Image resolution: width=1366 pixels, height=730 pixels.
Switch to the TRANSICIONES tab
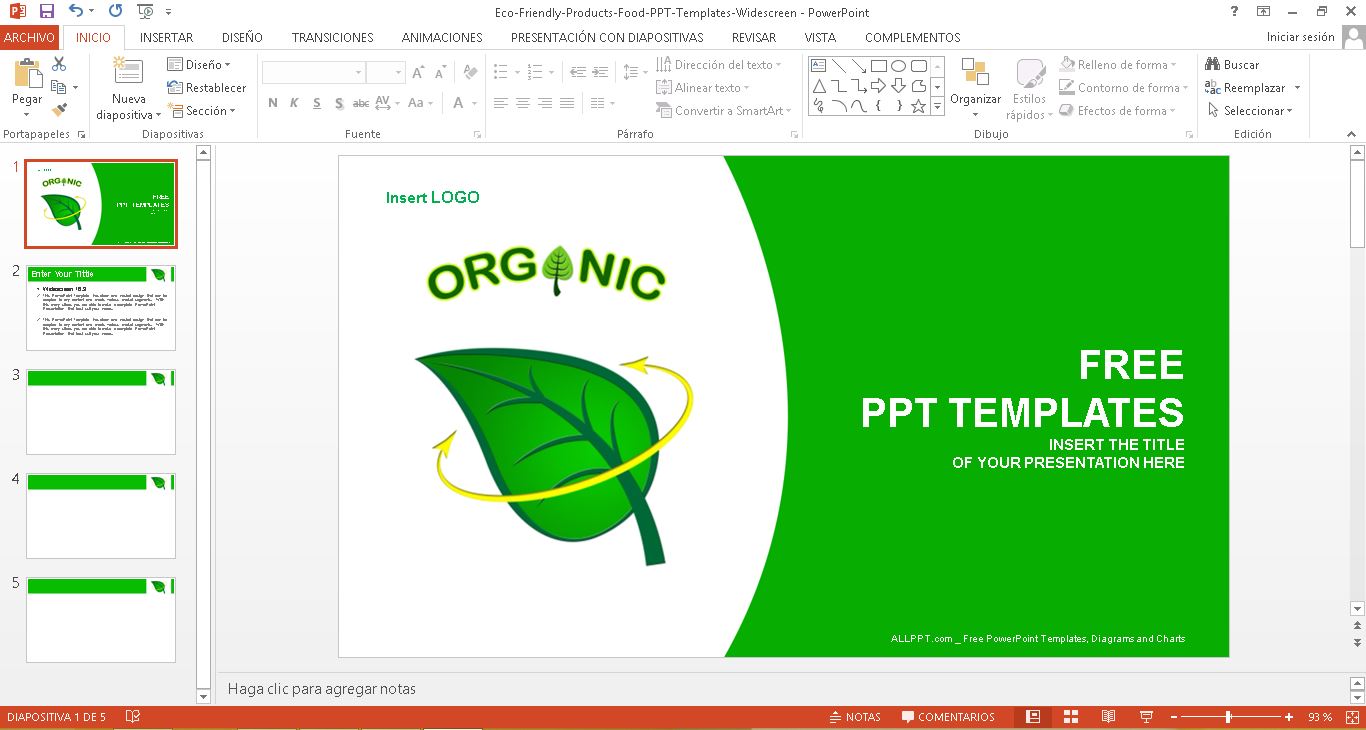[333, 37]
